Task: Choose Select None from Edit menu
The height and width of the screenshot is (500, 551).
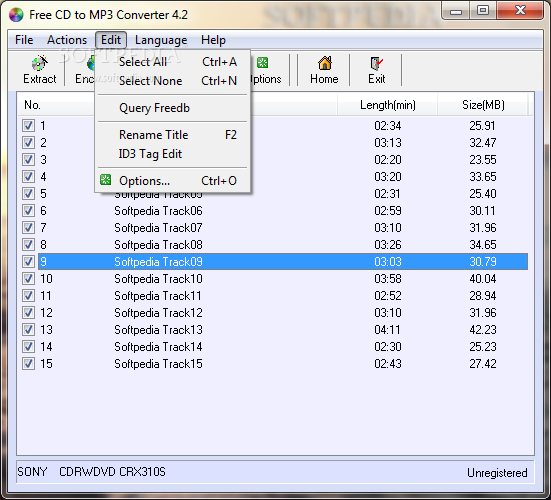Action: tap(173, 81)
